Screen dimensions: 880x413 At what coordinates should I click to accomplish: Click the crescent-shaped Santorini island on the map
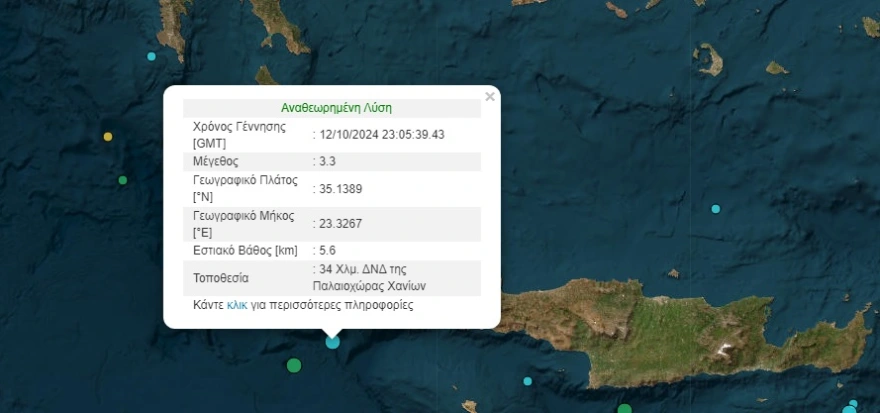coord(709,59)
